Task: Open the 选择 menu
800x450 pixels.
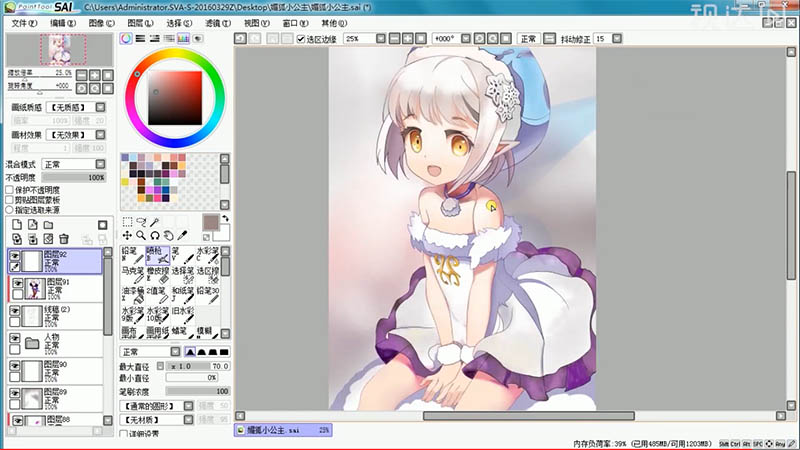Action: click(x=179, y=23)
